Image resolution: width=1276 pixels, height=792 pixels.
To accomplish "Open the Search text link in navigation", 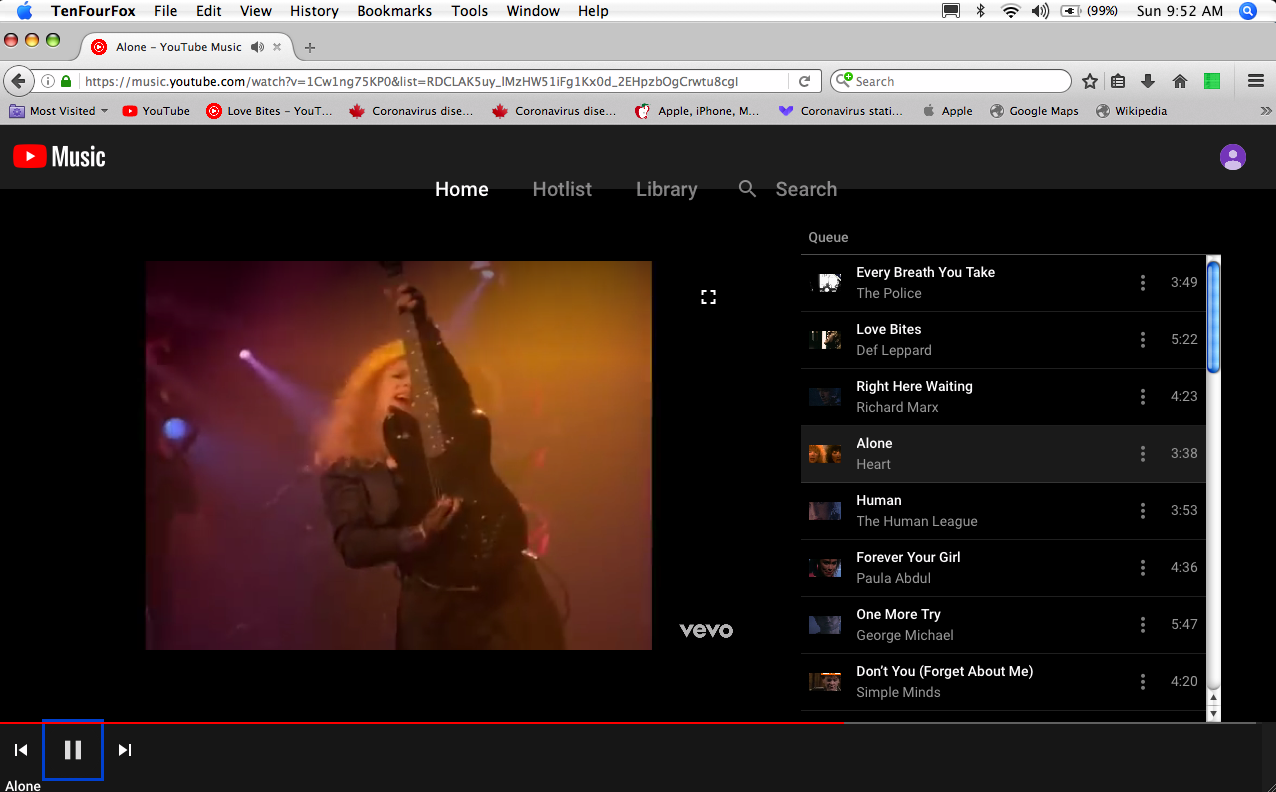I will point(806,189).
